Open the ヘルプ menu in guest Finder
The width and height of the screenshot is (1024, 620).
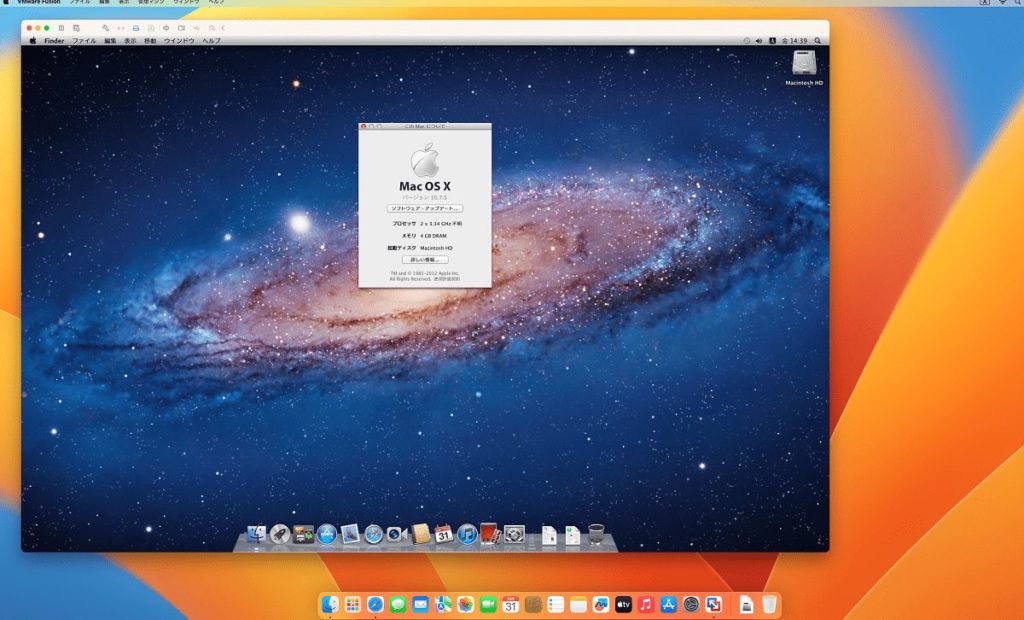pyautogui.click(x=211, y=41)
